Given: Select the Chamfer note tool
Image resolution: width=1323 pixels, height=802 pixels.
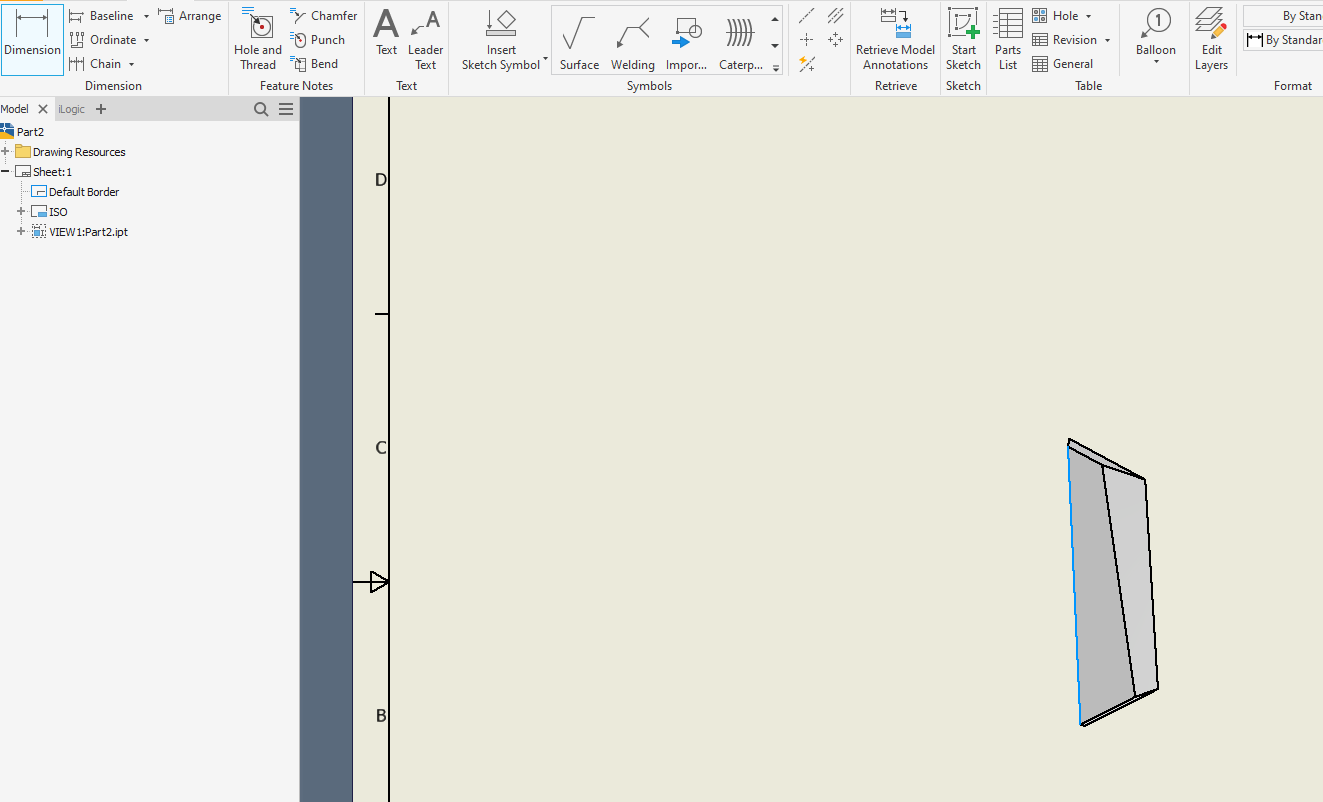Looking at the screenshot, I should point(322,15).
